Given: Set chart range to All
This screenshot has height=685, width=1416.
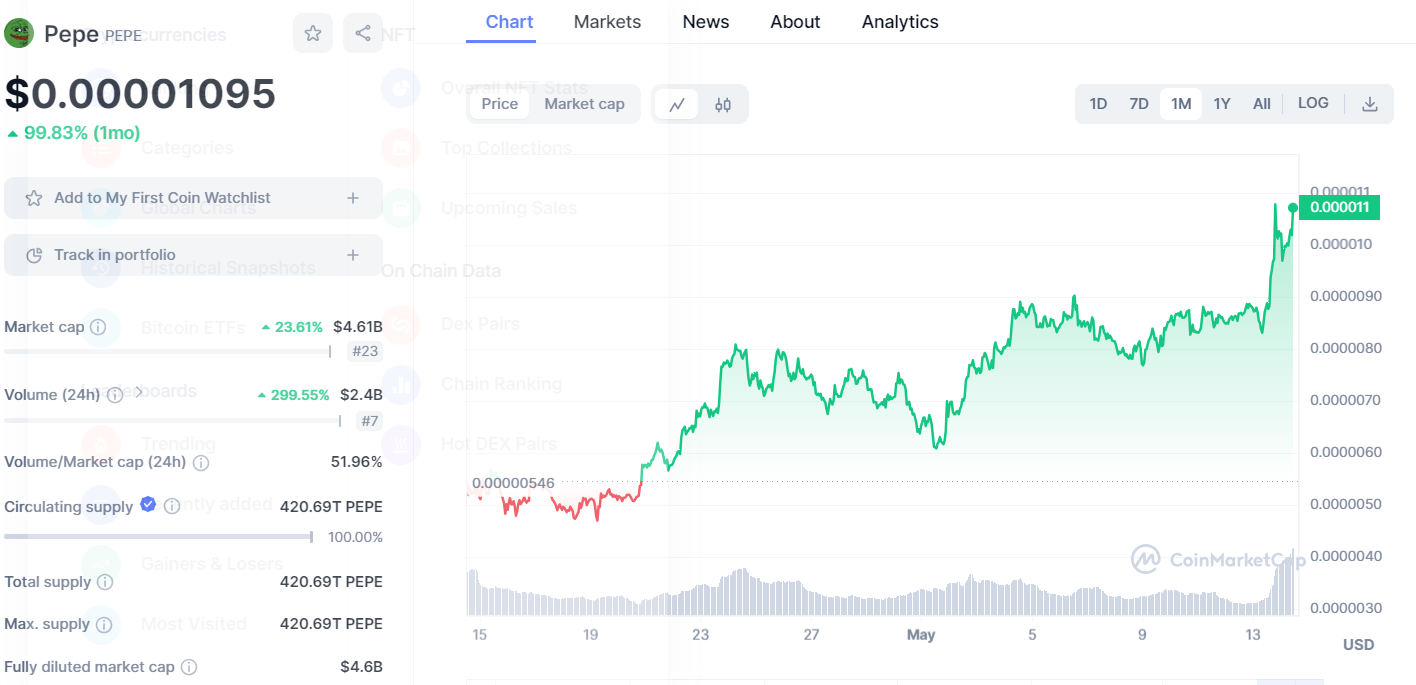Looking at the screenshot, I should tap(1262, 104).
